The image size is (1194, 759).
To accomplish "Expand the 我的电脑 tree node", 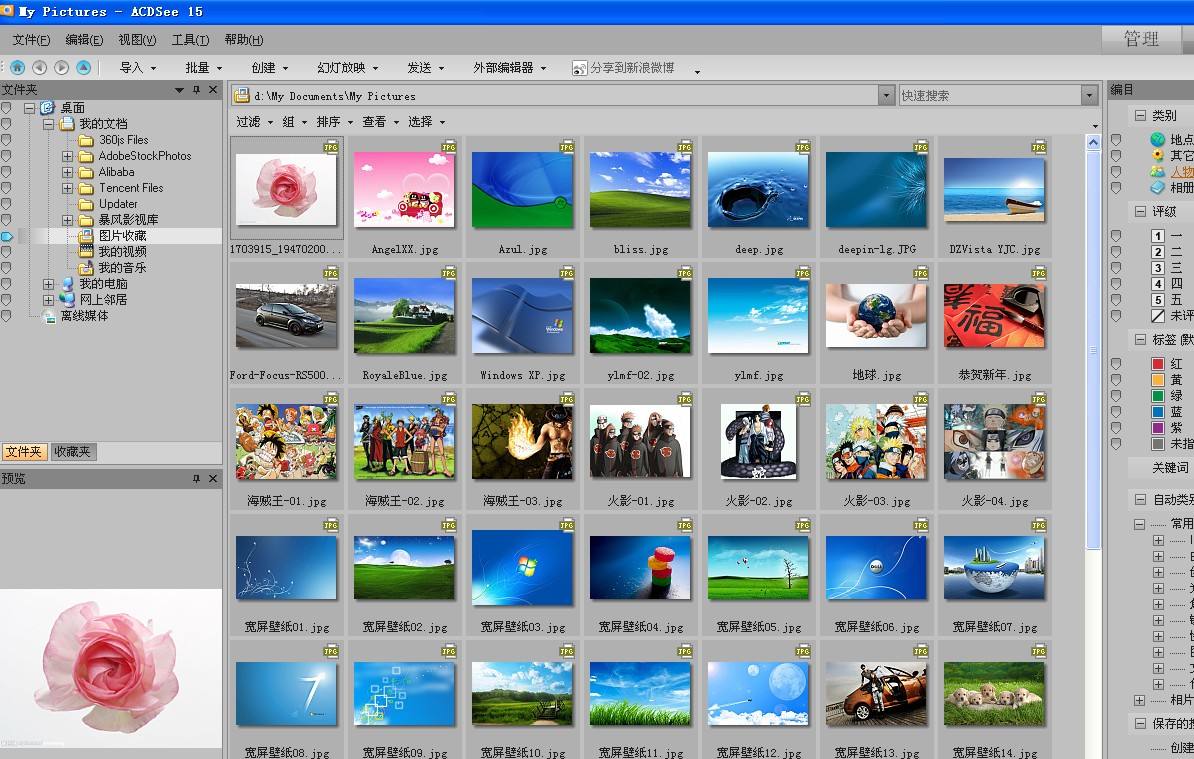I will click(48, 283).
